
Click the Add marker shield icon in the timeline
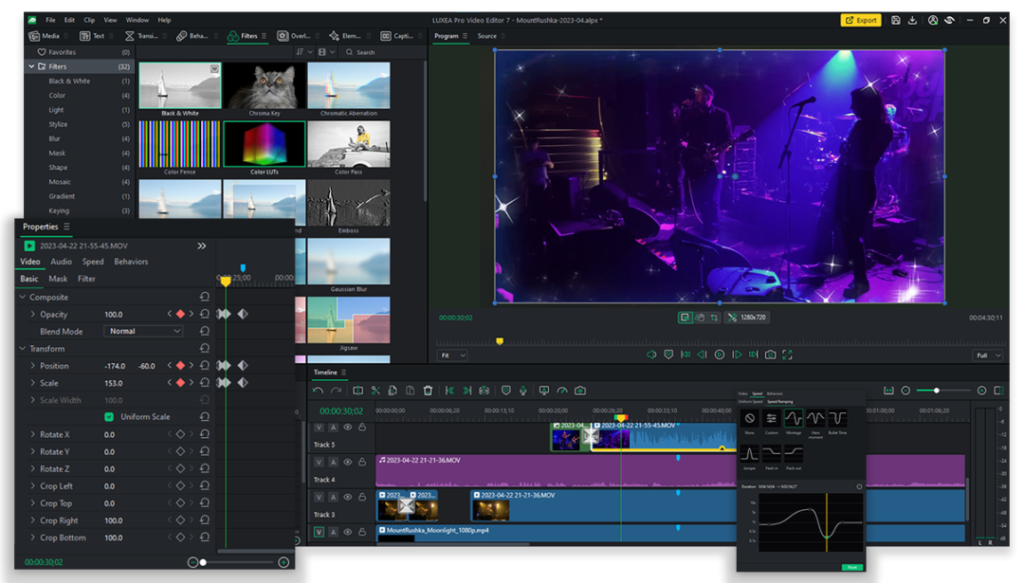506,390
